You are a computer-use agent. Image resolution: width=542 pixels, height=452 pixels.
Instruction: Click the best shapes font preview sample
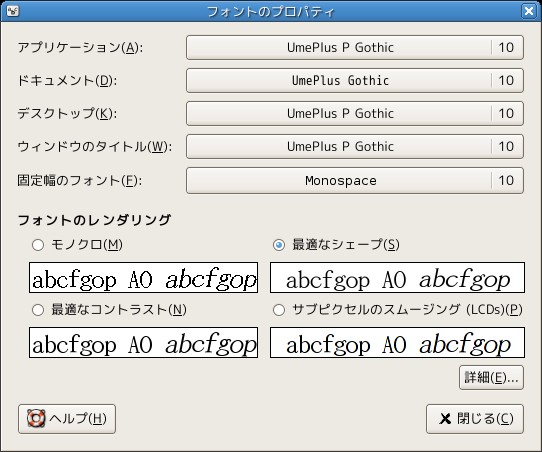coord(397,277)
